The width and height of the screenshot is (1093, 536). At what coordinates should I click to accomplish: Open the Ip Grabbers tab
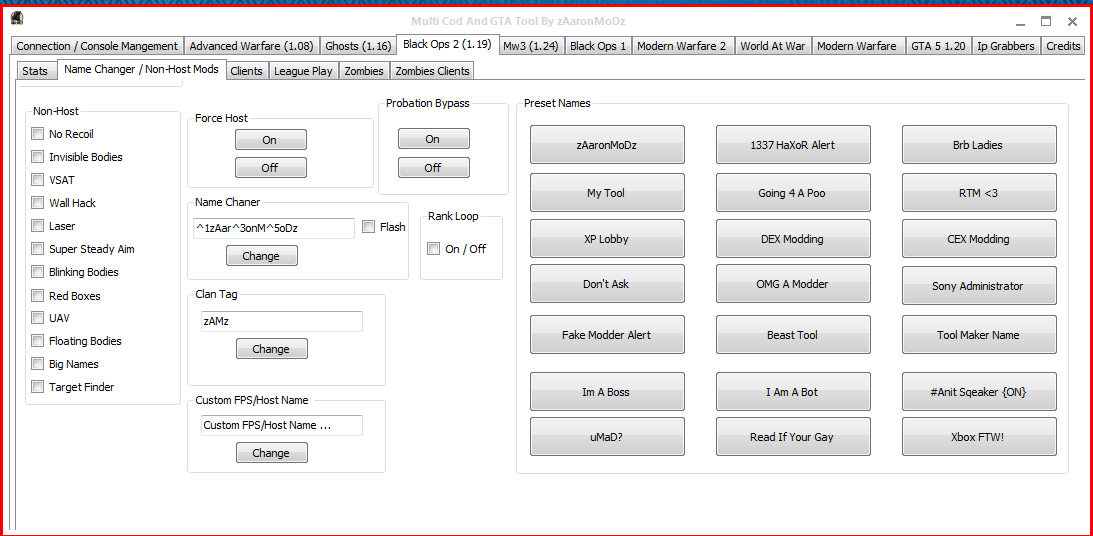tap(1006, 46)
